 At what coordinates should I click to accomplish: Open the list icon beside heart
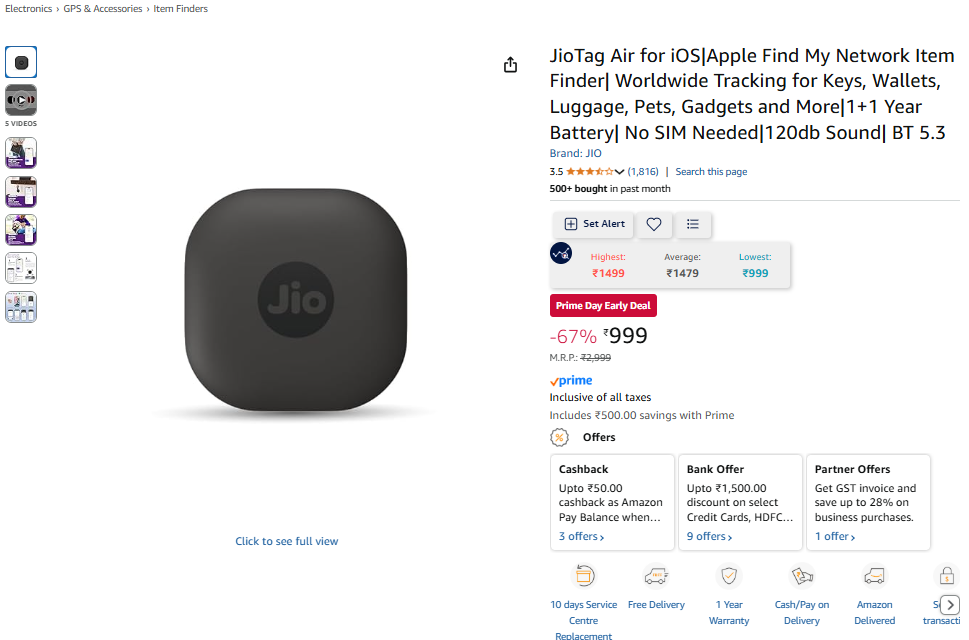(693, 224)
